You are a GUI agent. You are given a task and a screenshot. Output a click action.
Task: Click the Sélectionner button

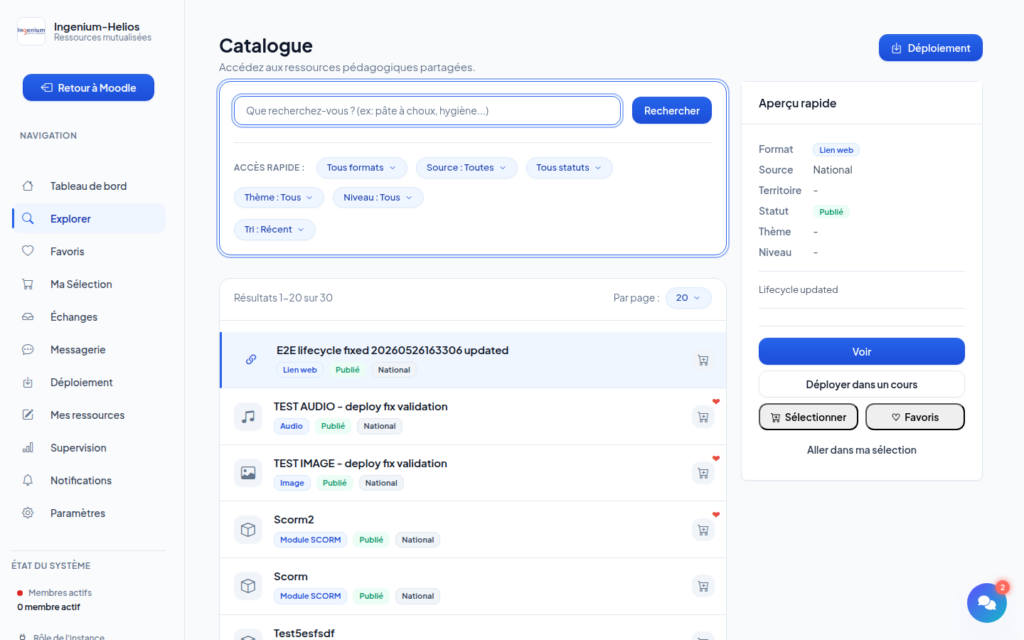click(808, 417)
